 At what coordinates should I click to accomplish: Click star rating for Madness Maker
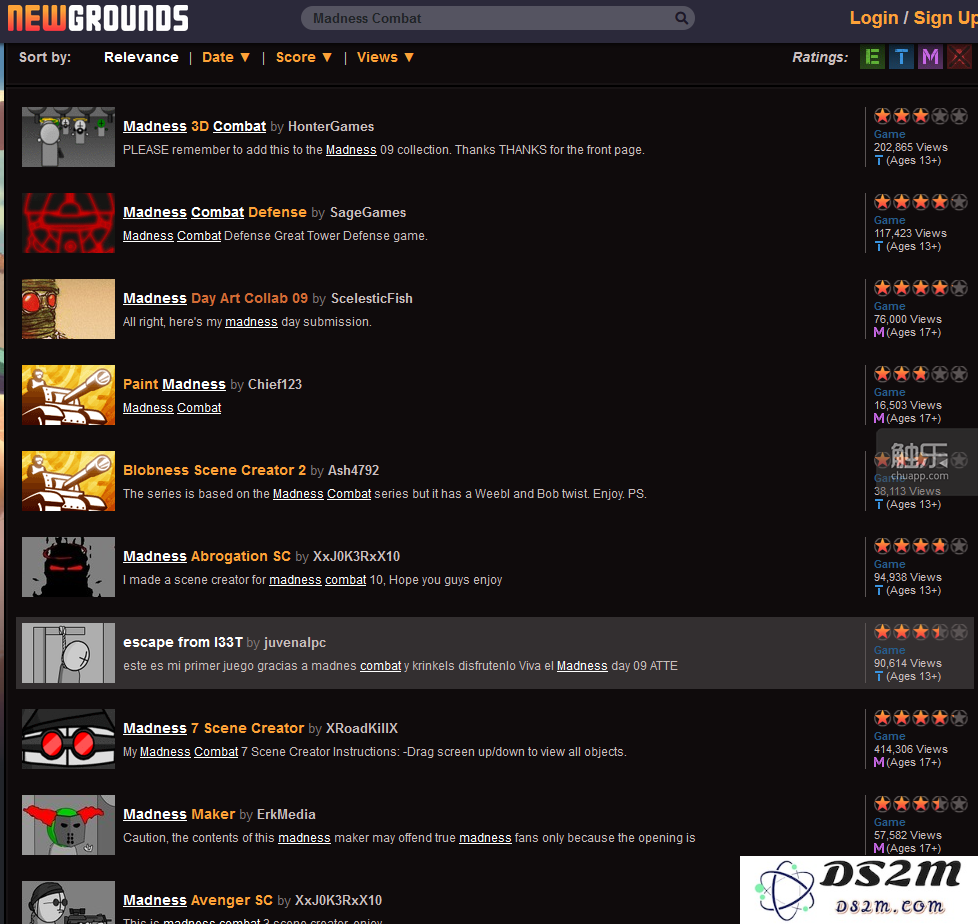click(921, 805)
